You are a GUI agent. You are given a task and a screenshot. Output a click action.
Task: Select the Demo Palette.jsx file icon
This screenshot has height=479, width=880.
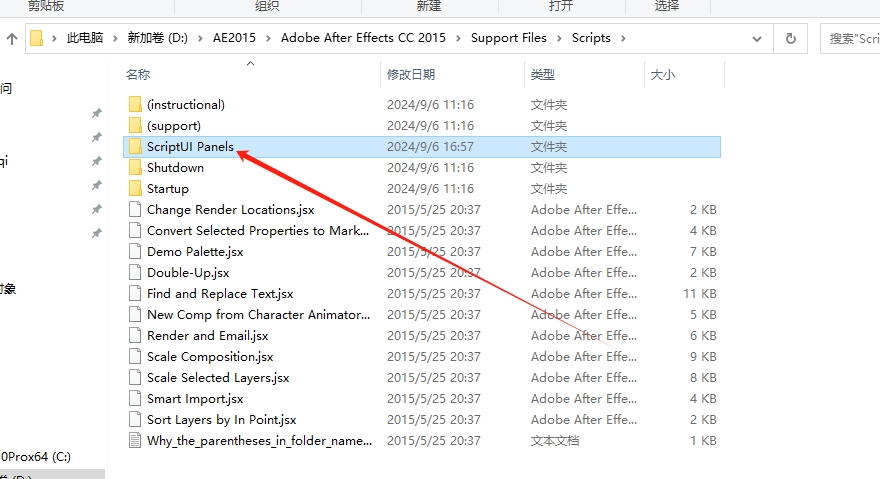tap(136, 252)
